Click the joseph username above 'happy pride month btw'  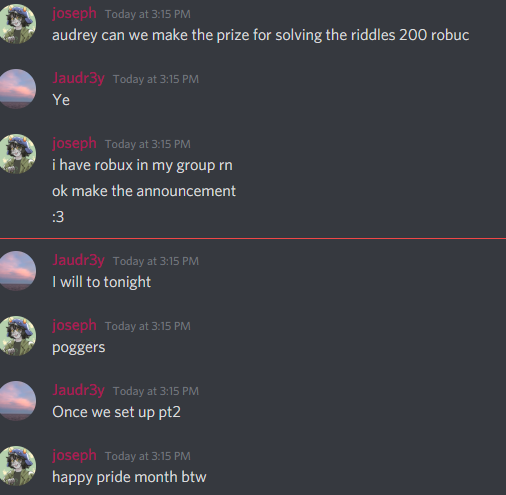(74, 456)
